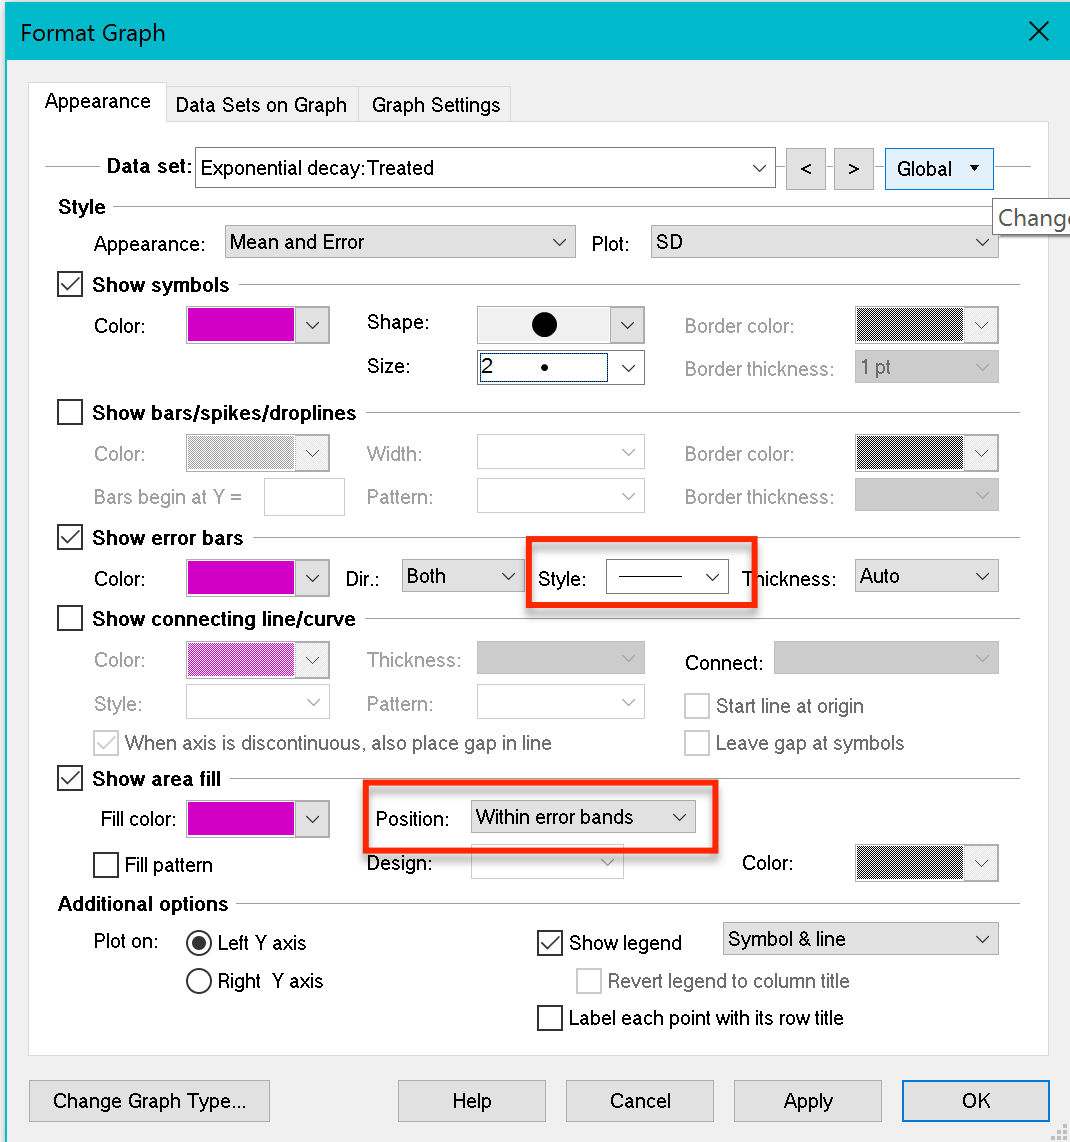1070x1142 pixels.
Task: Click the magenta symbol Color swatch
Action: (x=241, y=325)
